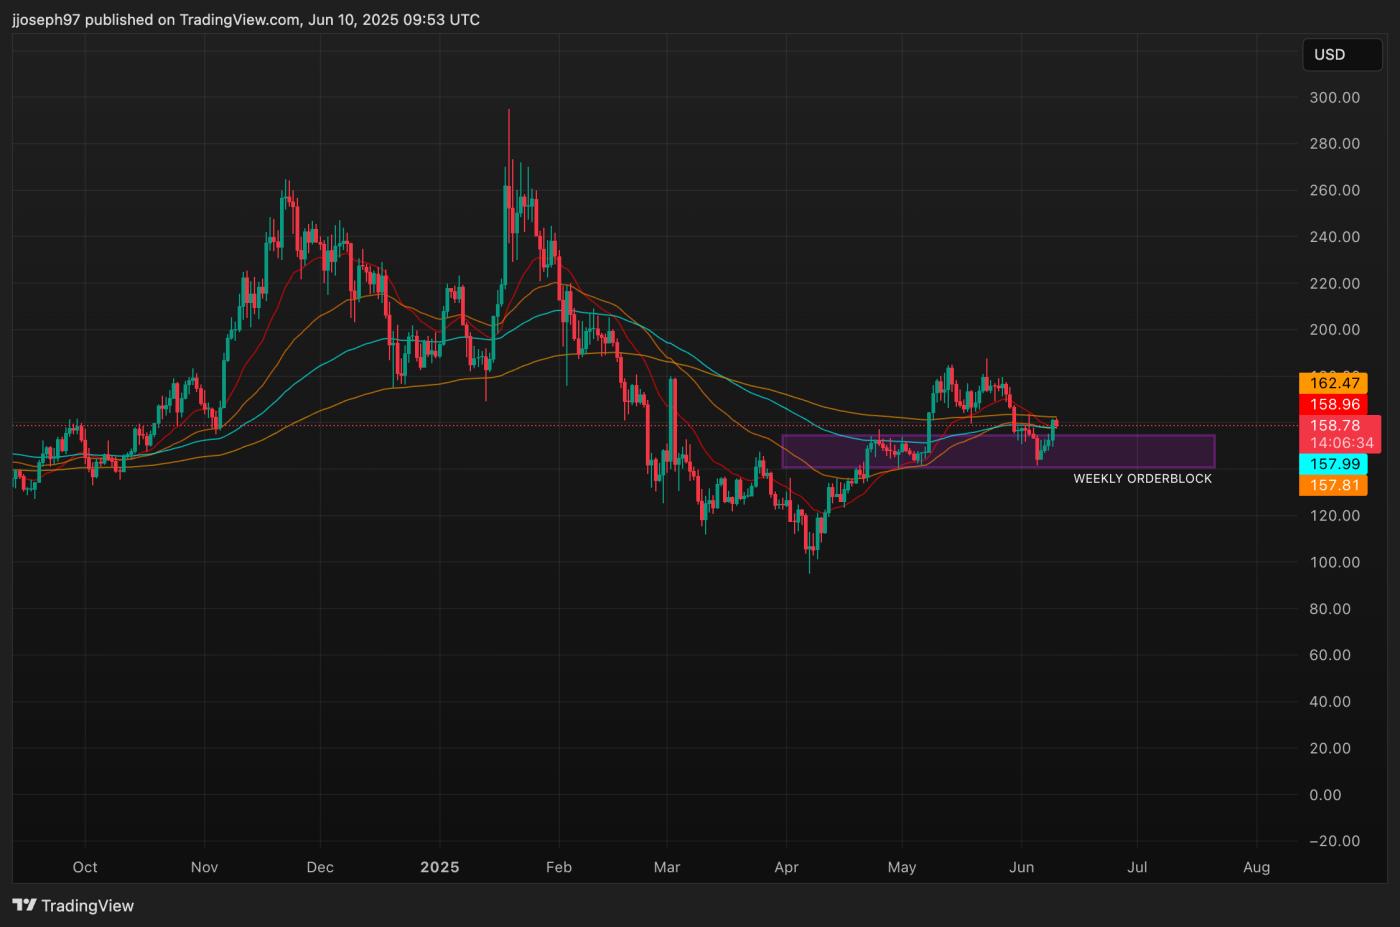Click the 14:06:34 candle countdown timer
The image size is (1400, 927).
(1340, 443)
